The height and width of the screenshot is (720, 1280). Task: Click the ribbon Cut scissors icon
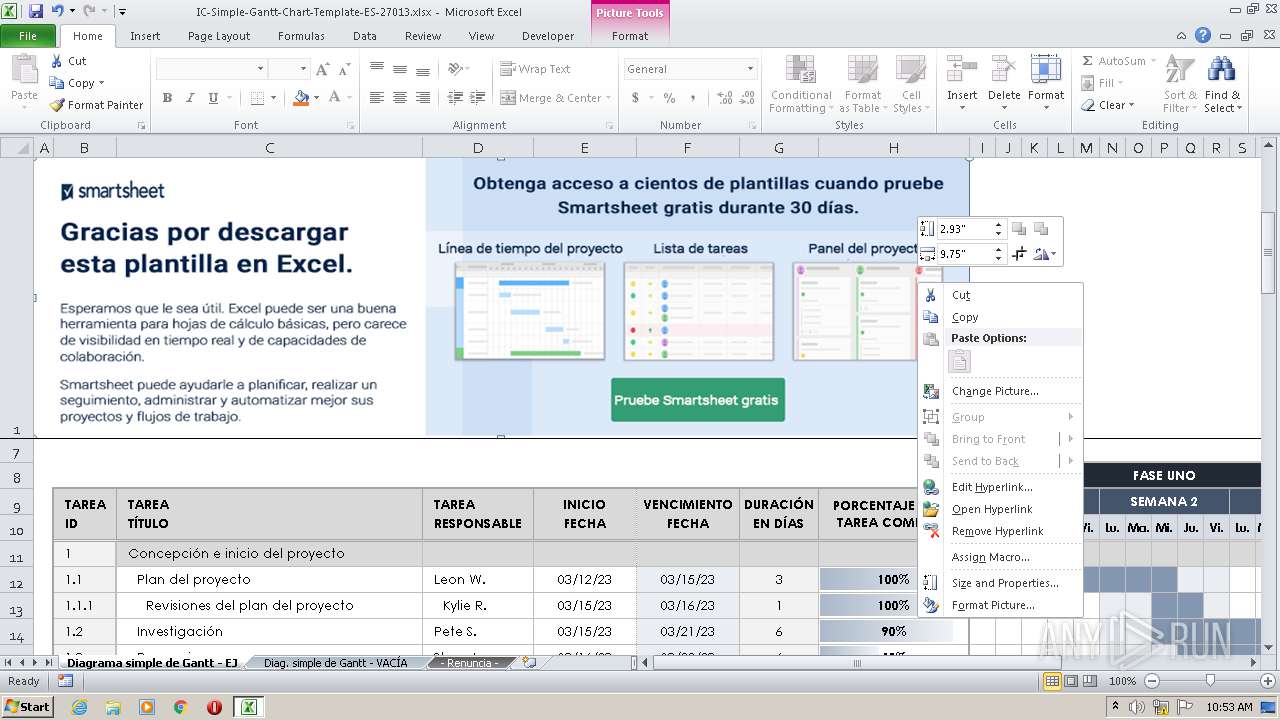tap(56, 61)
